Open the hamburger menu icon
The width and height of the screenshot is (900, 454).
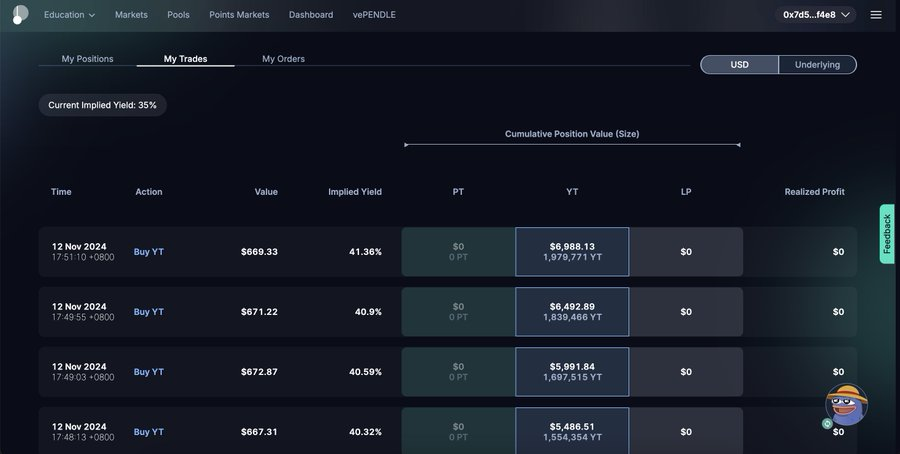tap(876, 15)
